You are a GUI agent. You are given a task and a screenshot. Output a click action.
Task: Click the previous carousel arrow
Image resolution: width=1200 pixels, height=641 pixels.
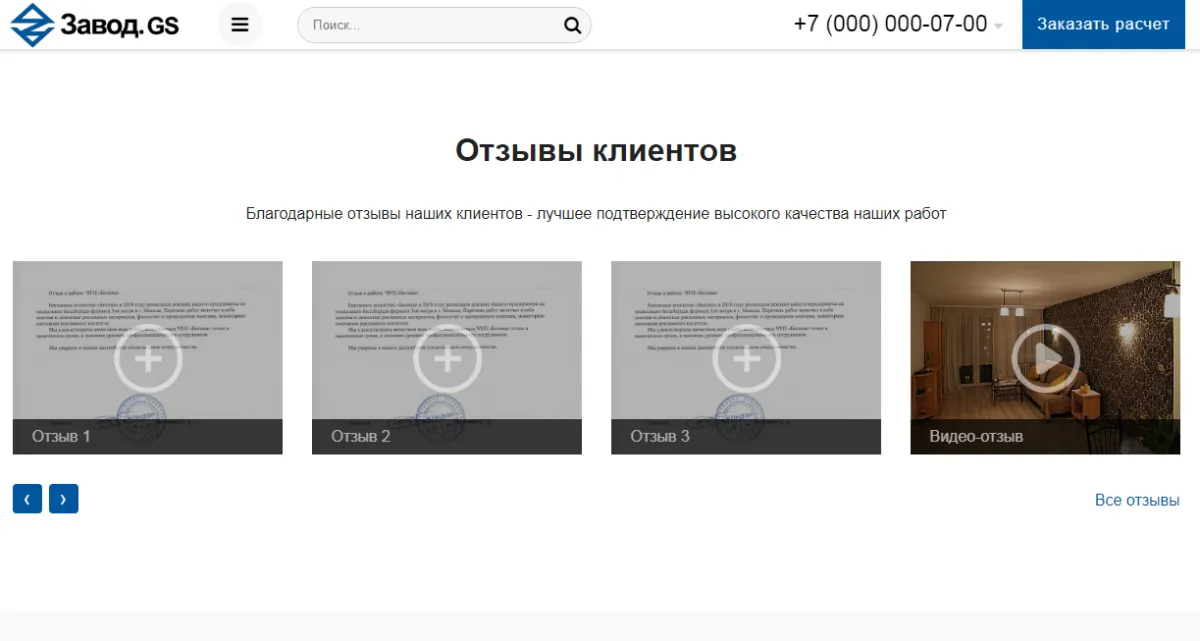coord(25,498)
